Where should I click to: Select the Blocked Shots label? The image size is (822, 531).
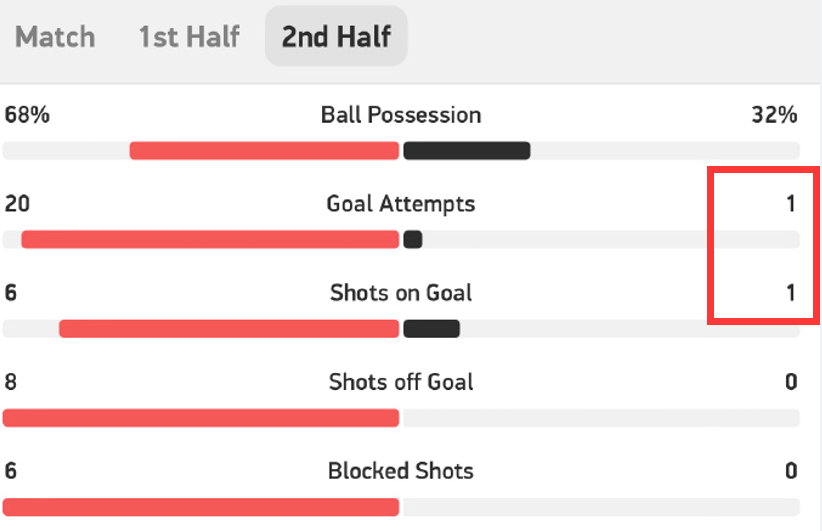coord(401,471)
